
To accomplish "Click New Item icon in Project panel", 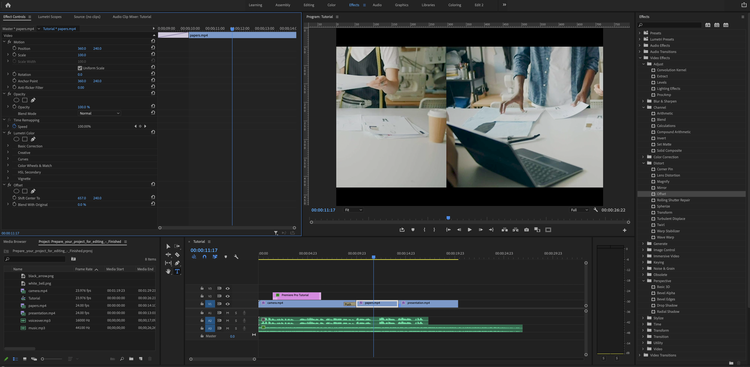I will [x=140, y=359].
